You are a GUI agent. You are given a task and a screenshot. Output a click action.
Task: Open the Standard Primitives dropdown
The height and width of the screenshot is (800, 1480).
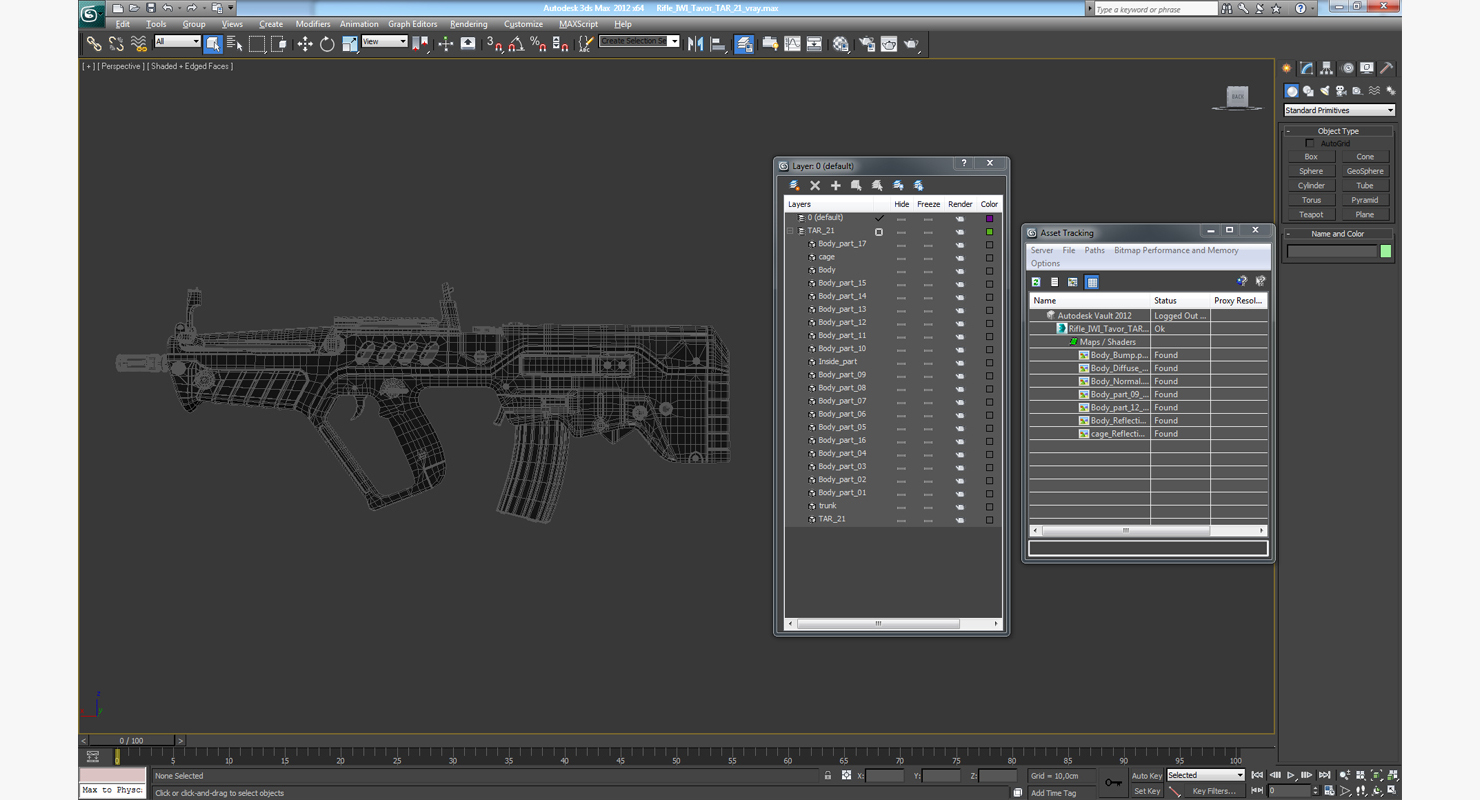click(1339, 110)
